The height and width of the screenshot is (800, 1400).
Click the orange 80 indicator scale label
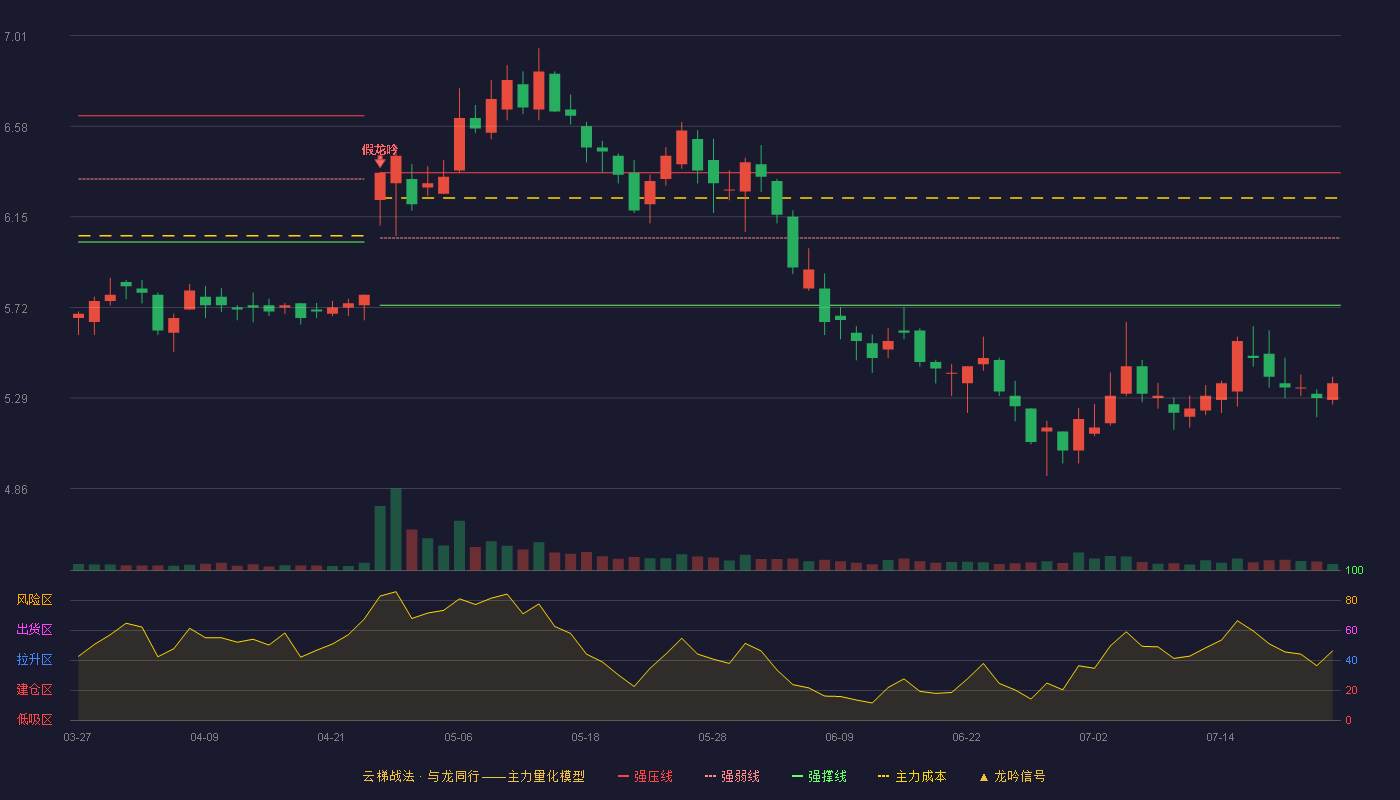click(x=1351, y=601)
